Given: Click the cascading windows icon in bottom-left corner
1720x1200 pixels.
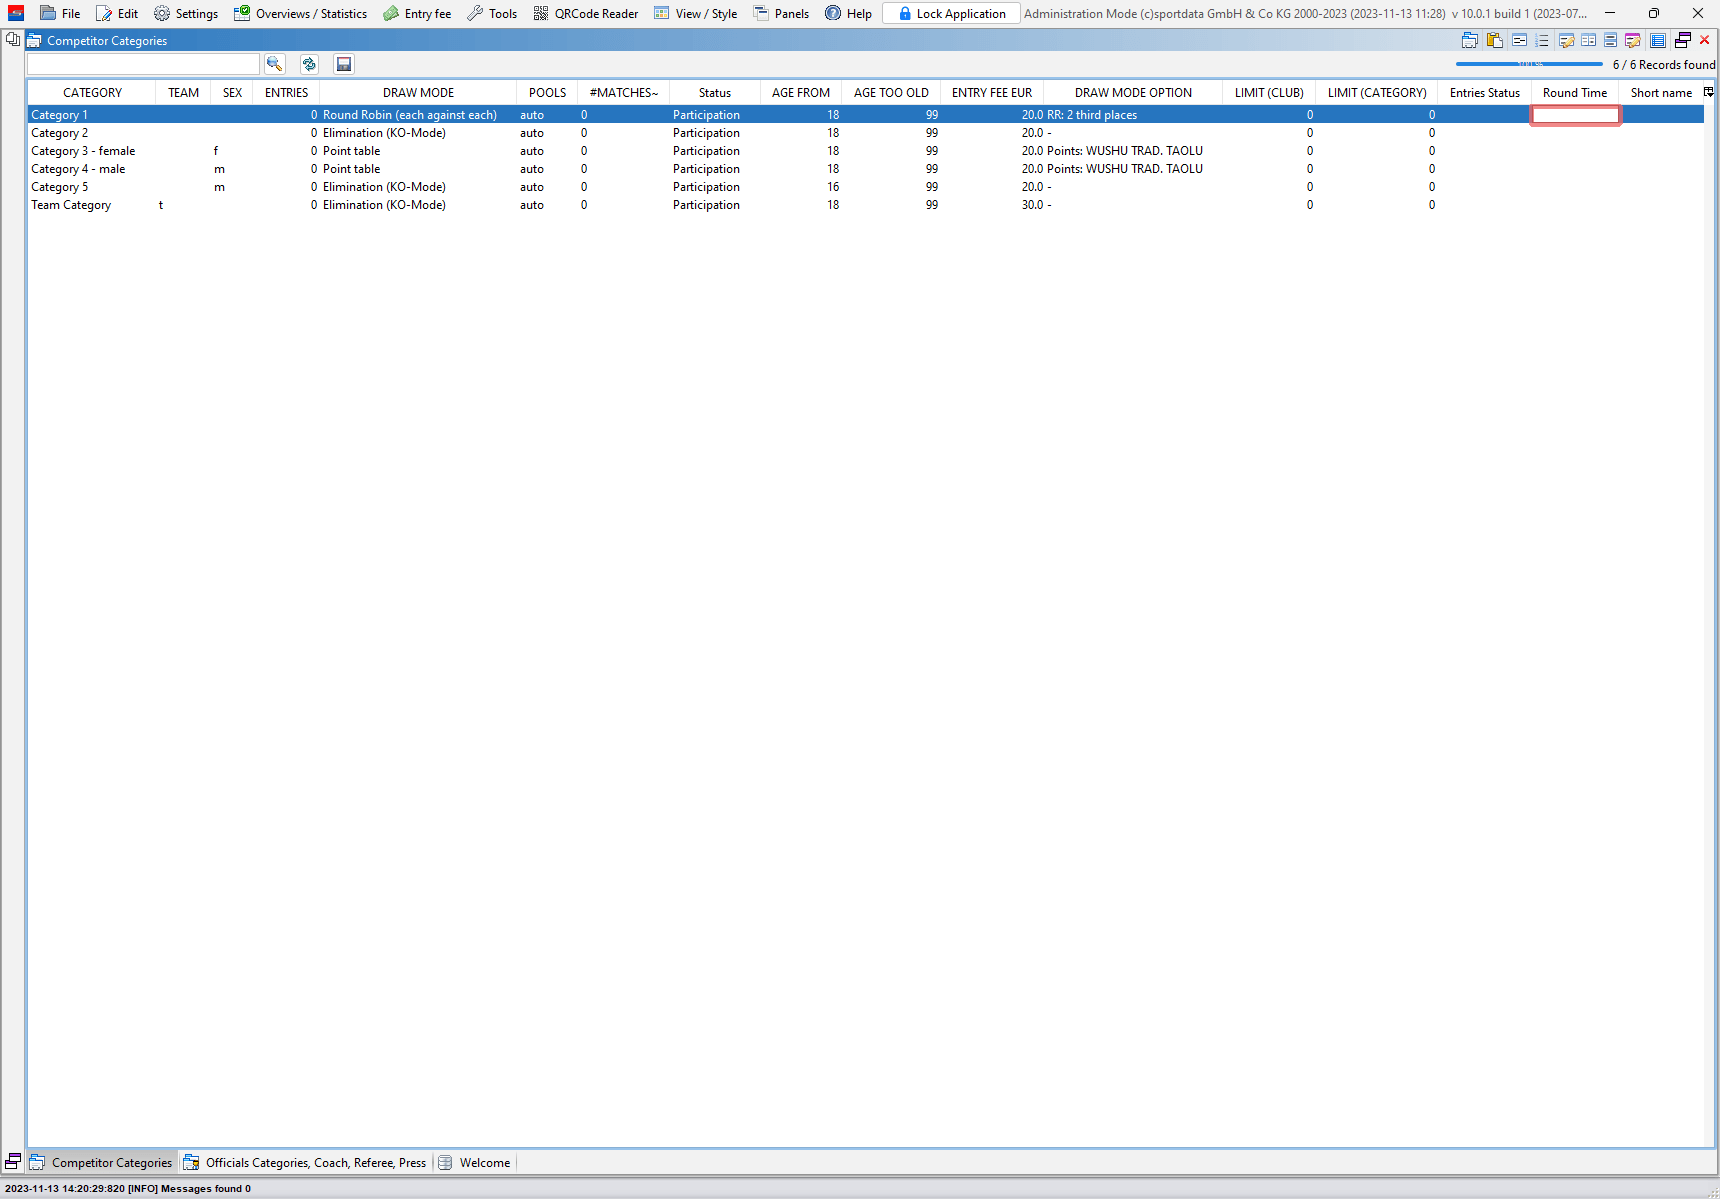Looking at the screenshot, I should (13, 1162).
